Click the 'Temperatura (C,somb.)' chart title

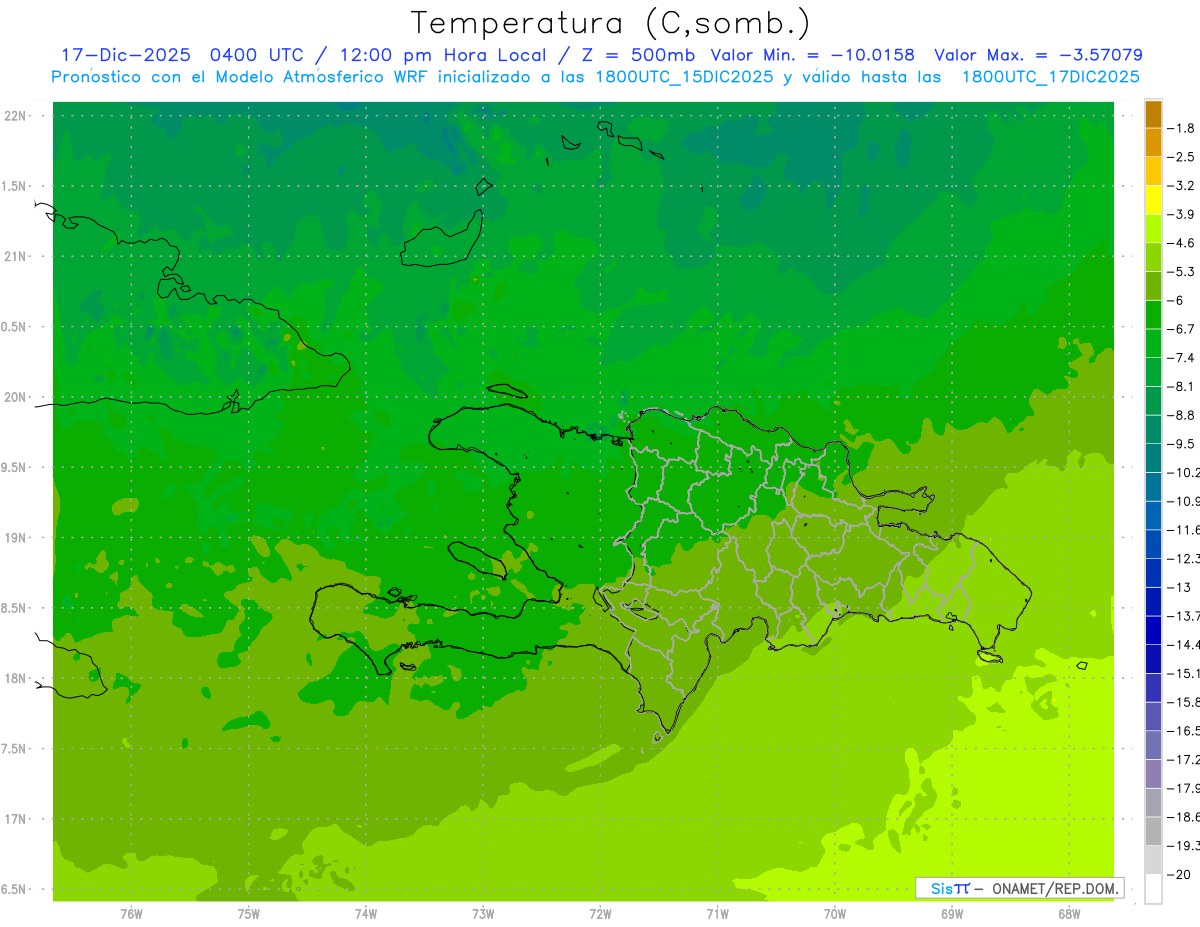click(x=610, y=23)
